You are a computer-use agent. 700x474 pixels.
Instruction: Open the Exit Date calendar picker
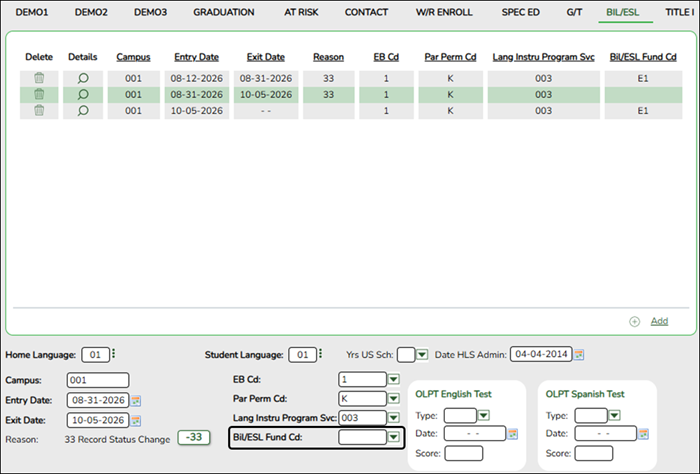tap(136, 420)
